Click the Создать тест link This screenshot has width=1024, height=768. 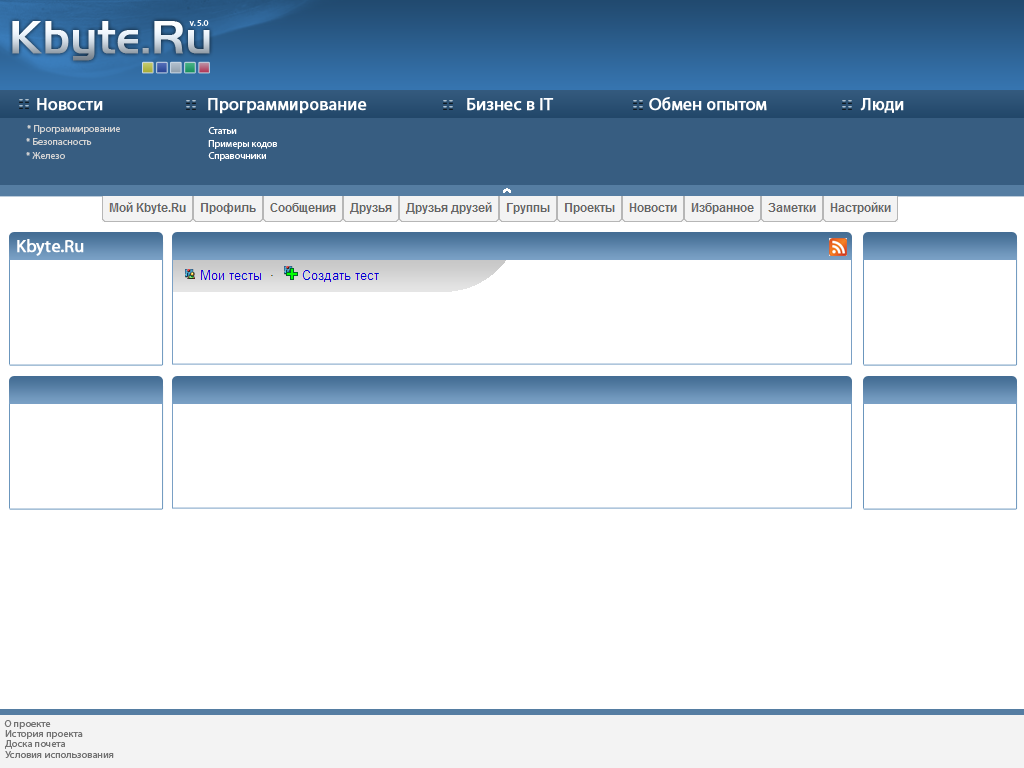[x=340, y=276]
